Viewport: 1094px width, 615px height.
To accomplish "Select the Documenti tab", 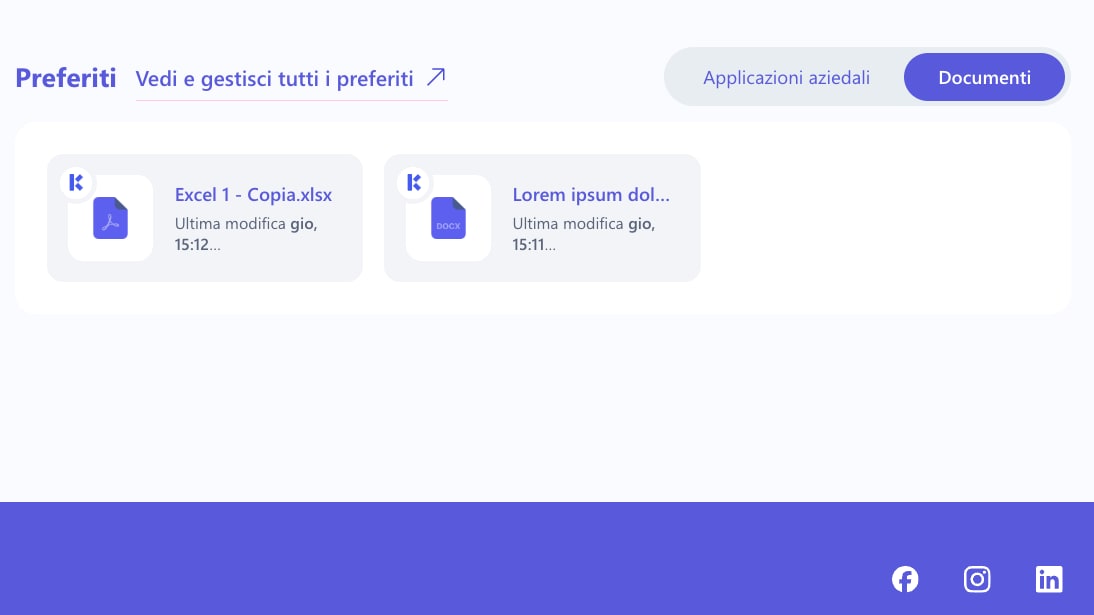I will [984, 77].
